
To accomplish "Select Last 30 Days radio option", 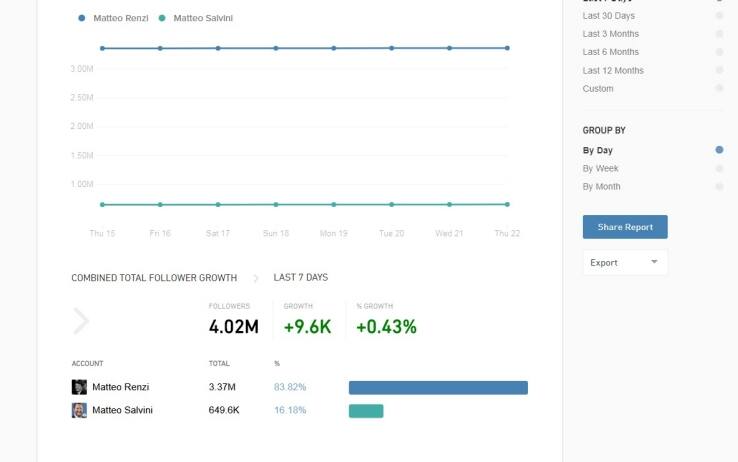I will pos(719,16).
